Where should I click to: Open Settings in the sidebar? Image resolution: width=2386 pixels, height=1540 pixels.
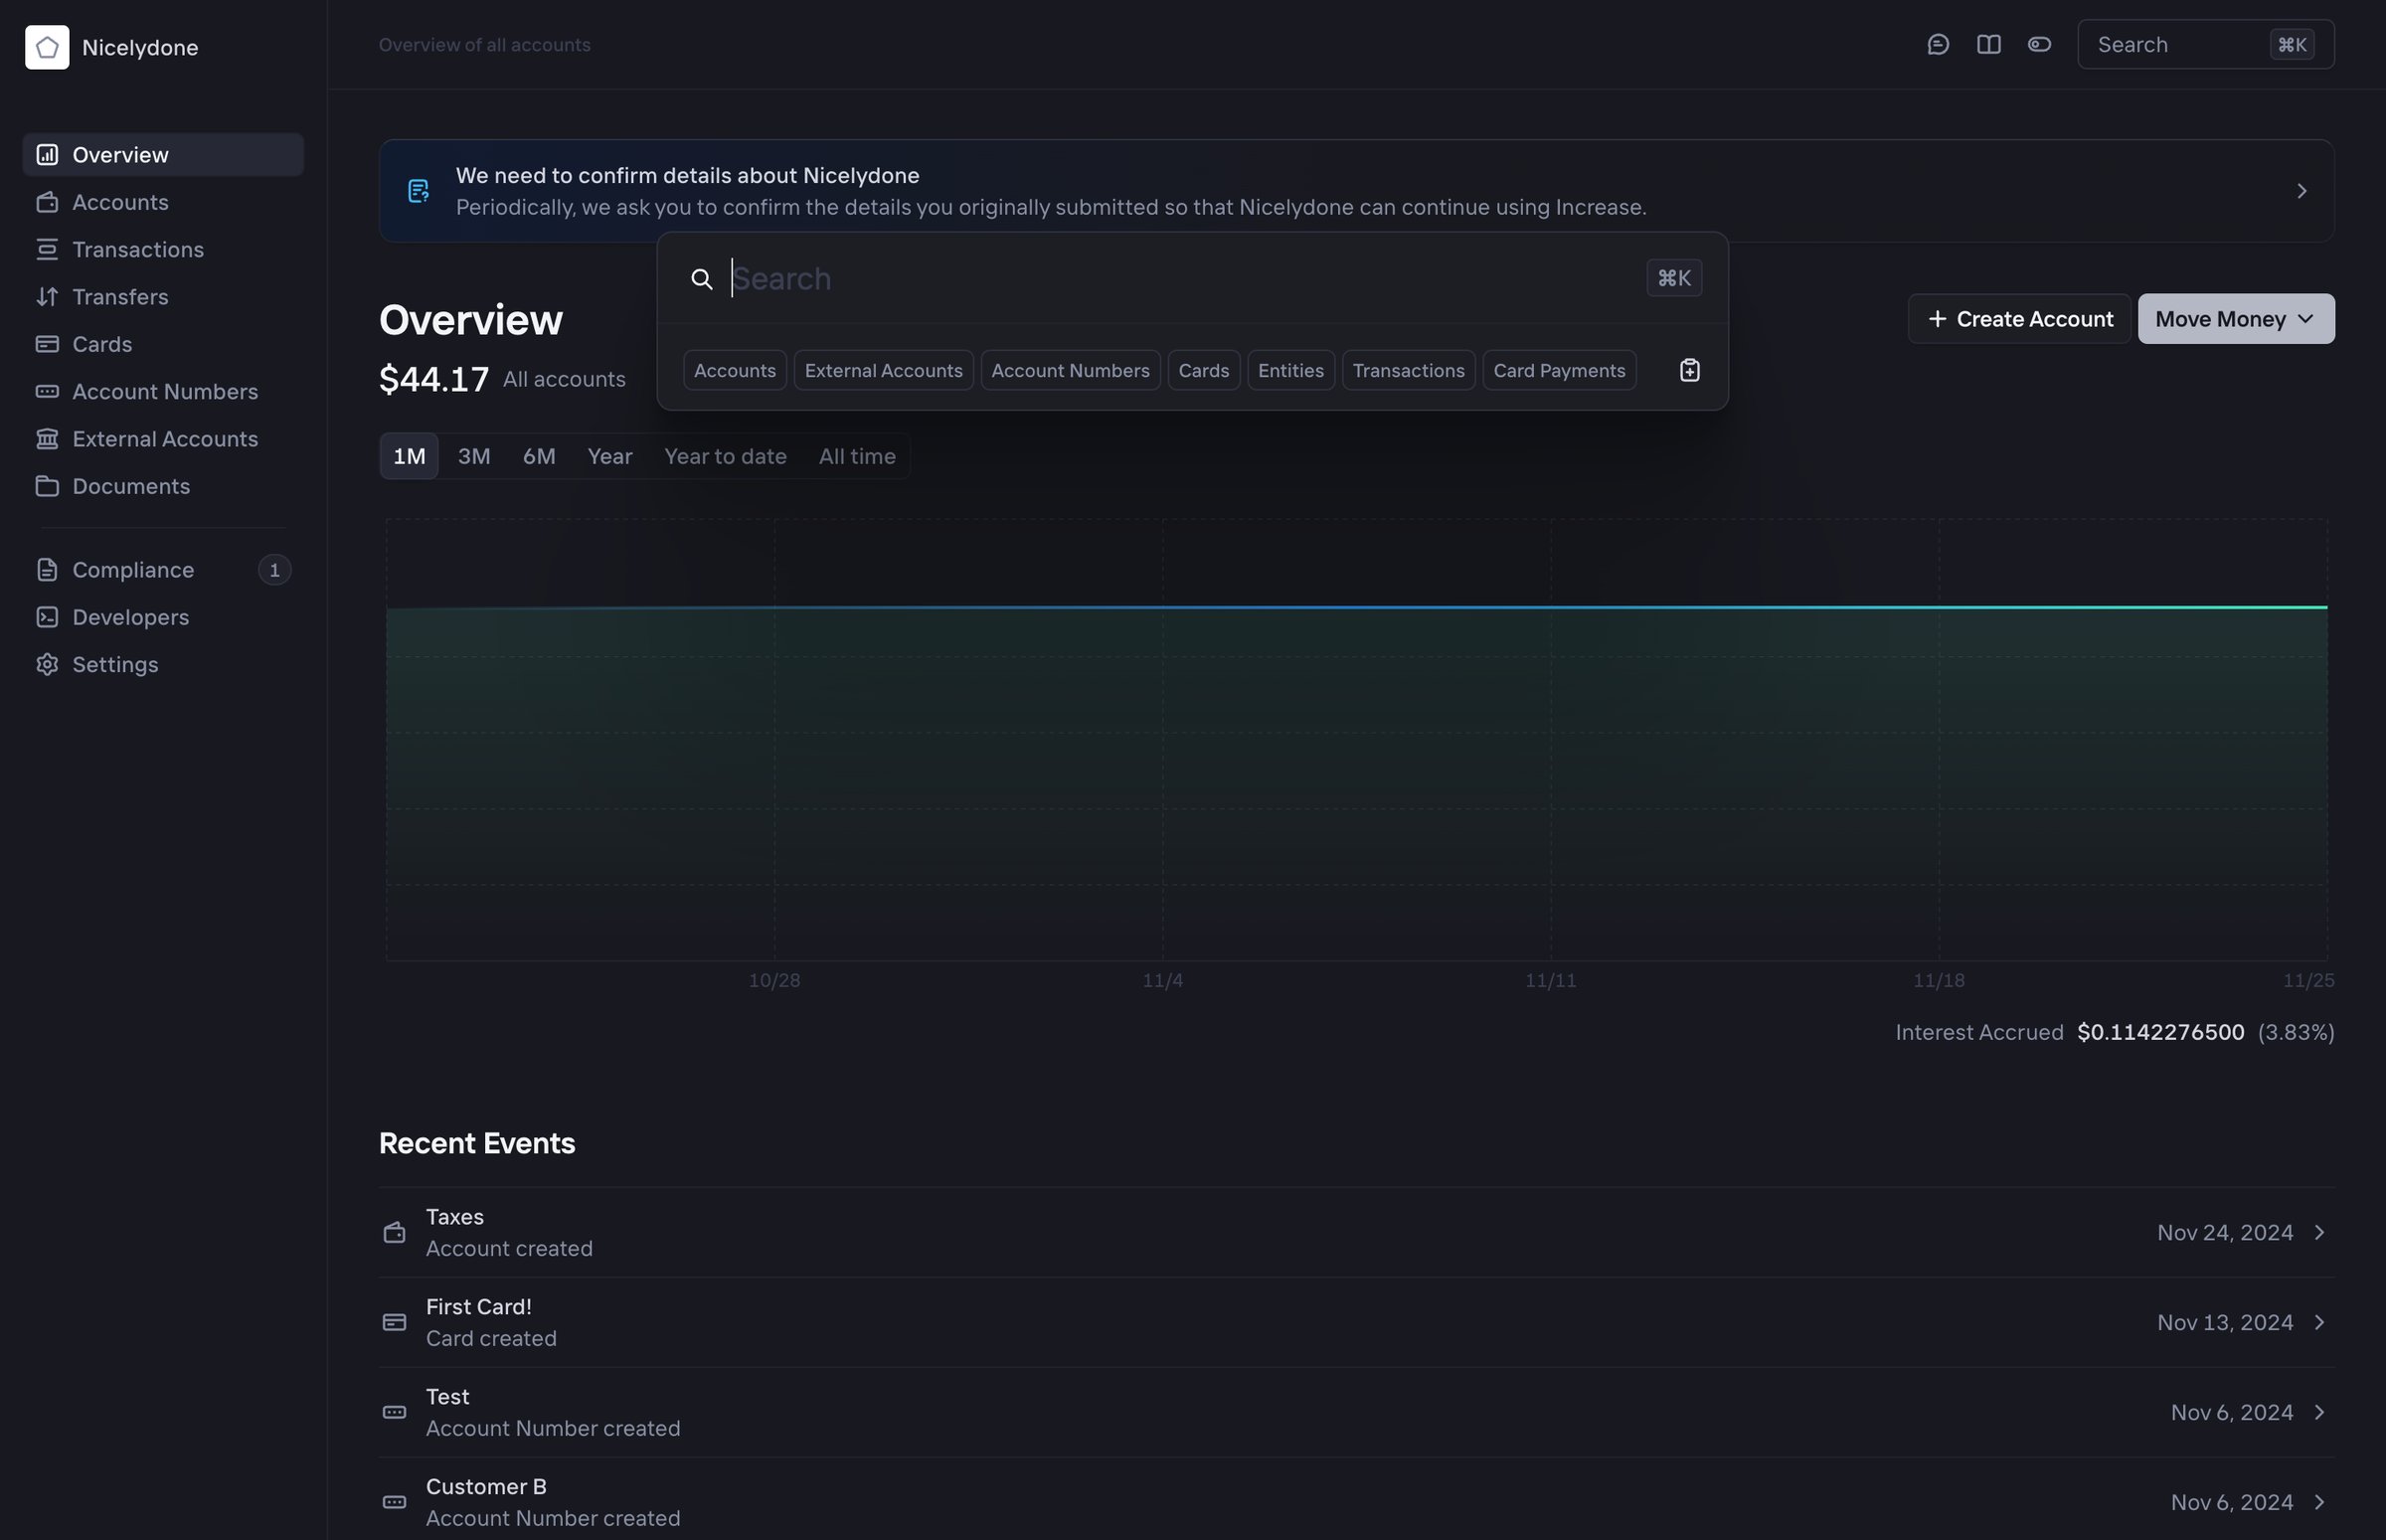(x=163, y=664)
